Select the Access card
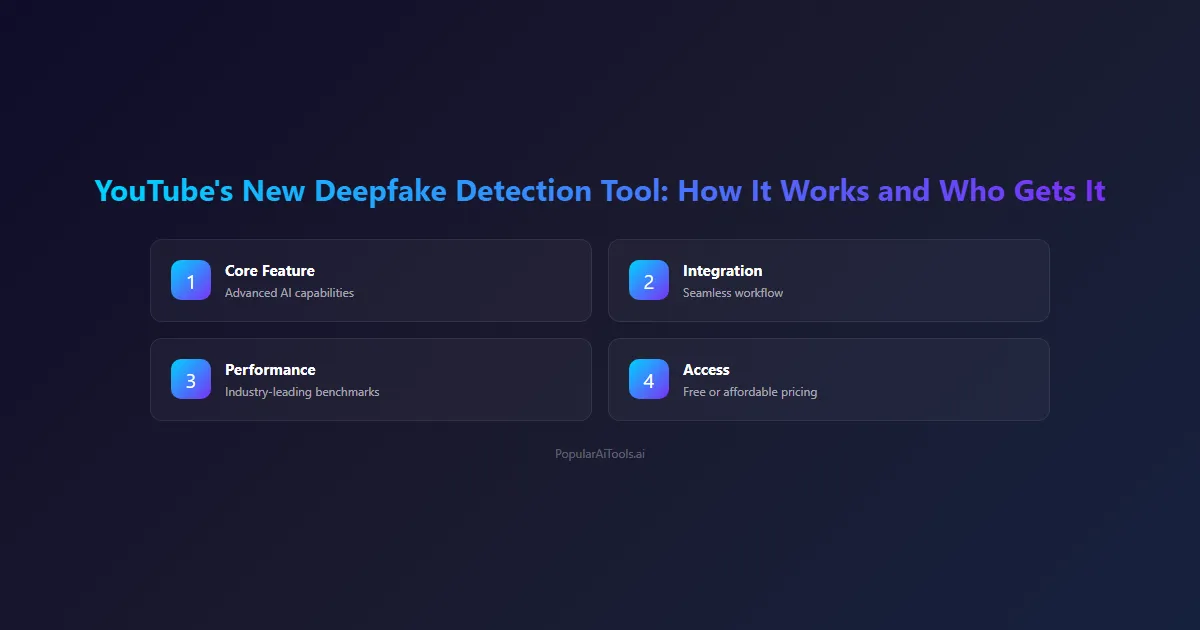This screenshot has width=1200, height=630. point(828,380)
